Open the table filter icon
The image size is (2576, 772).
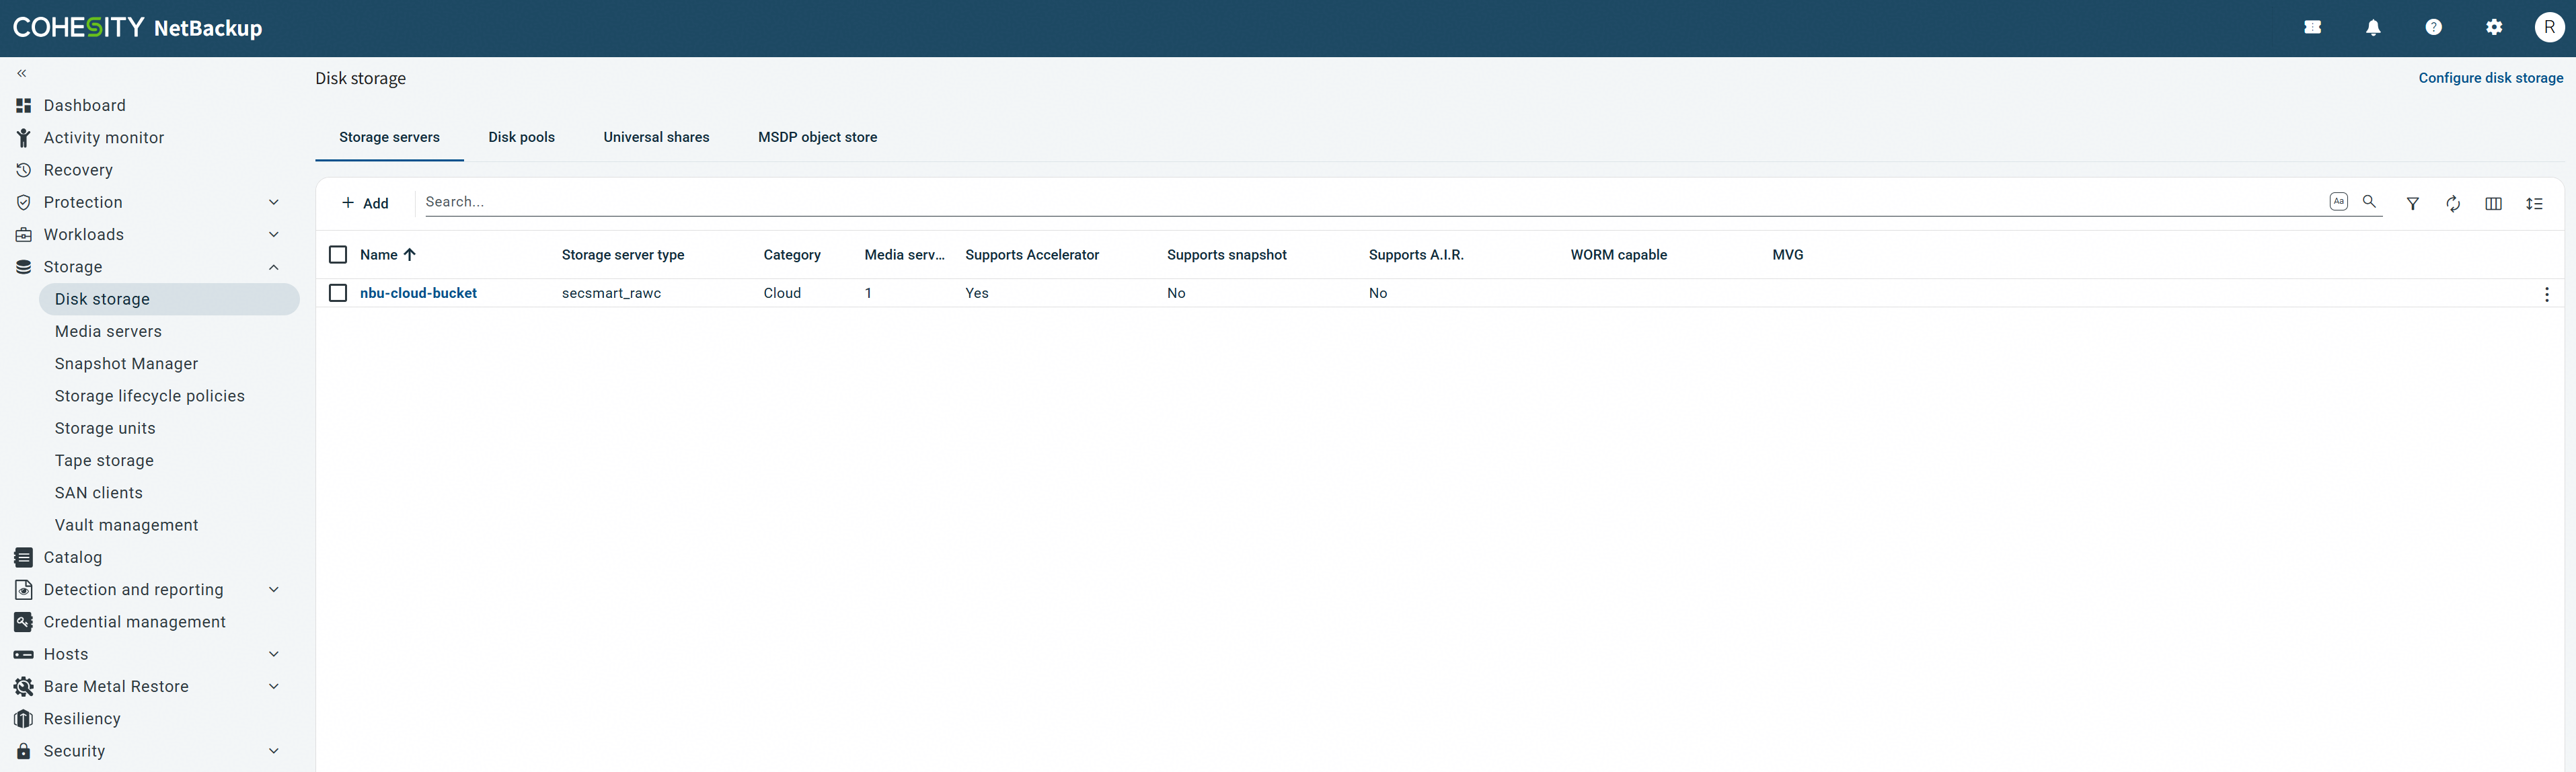click(x=2412, y=204)
